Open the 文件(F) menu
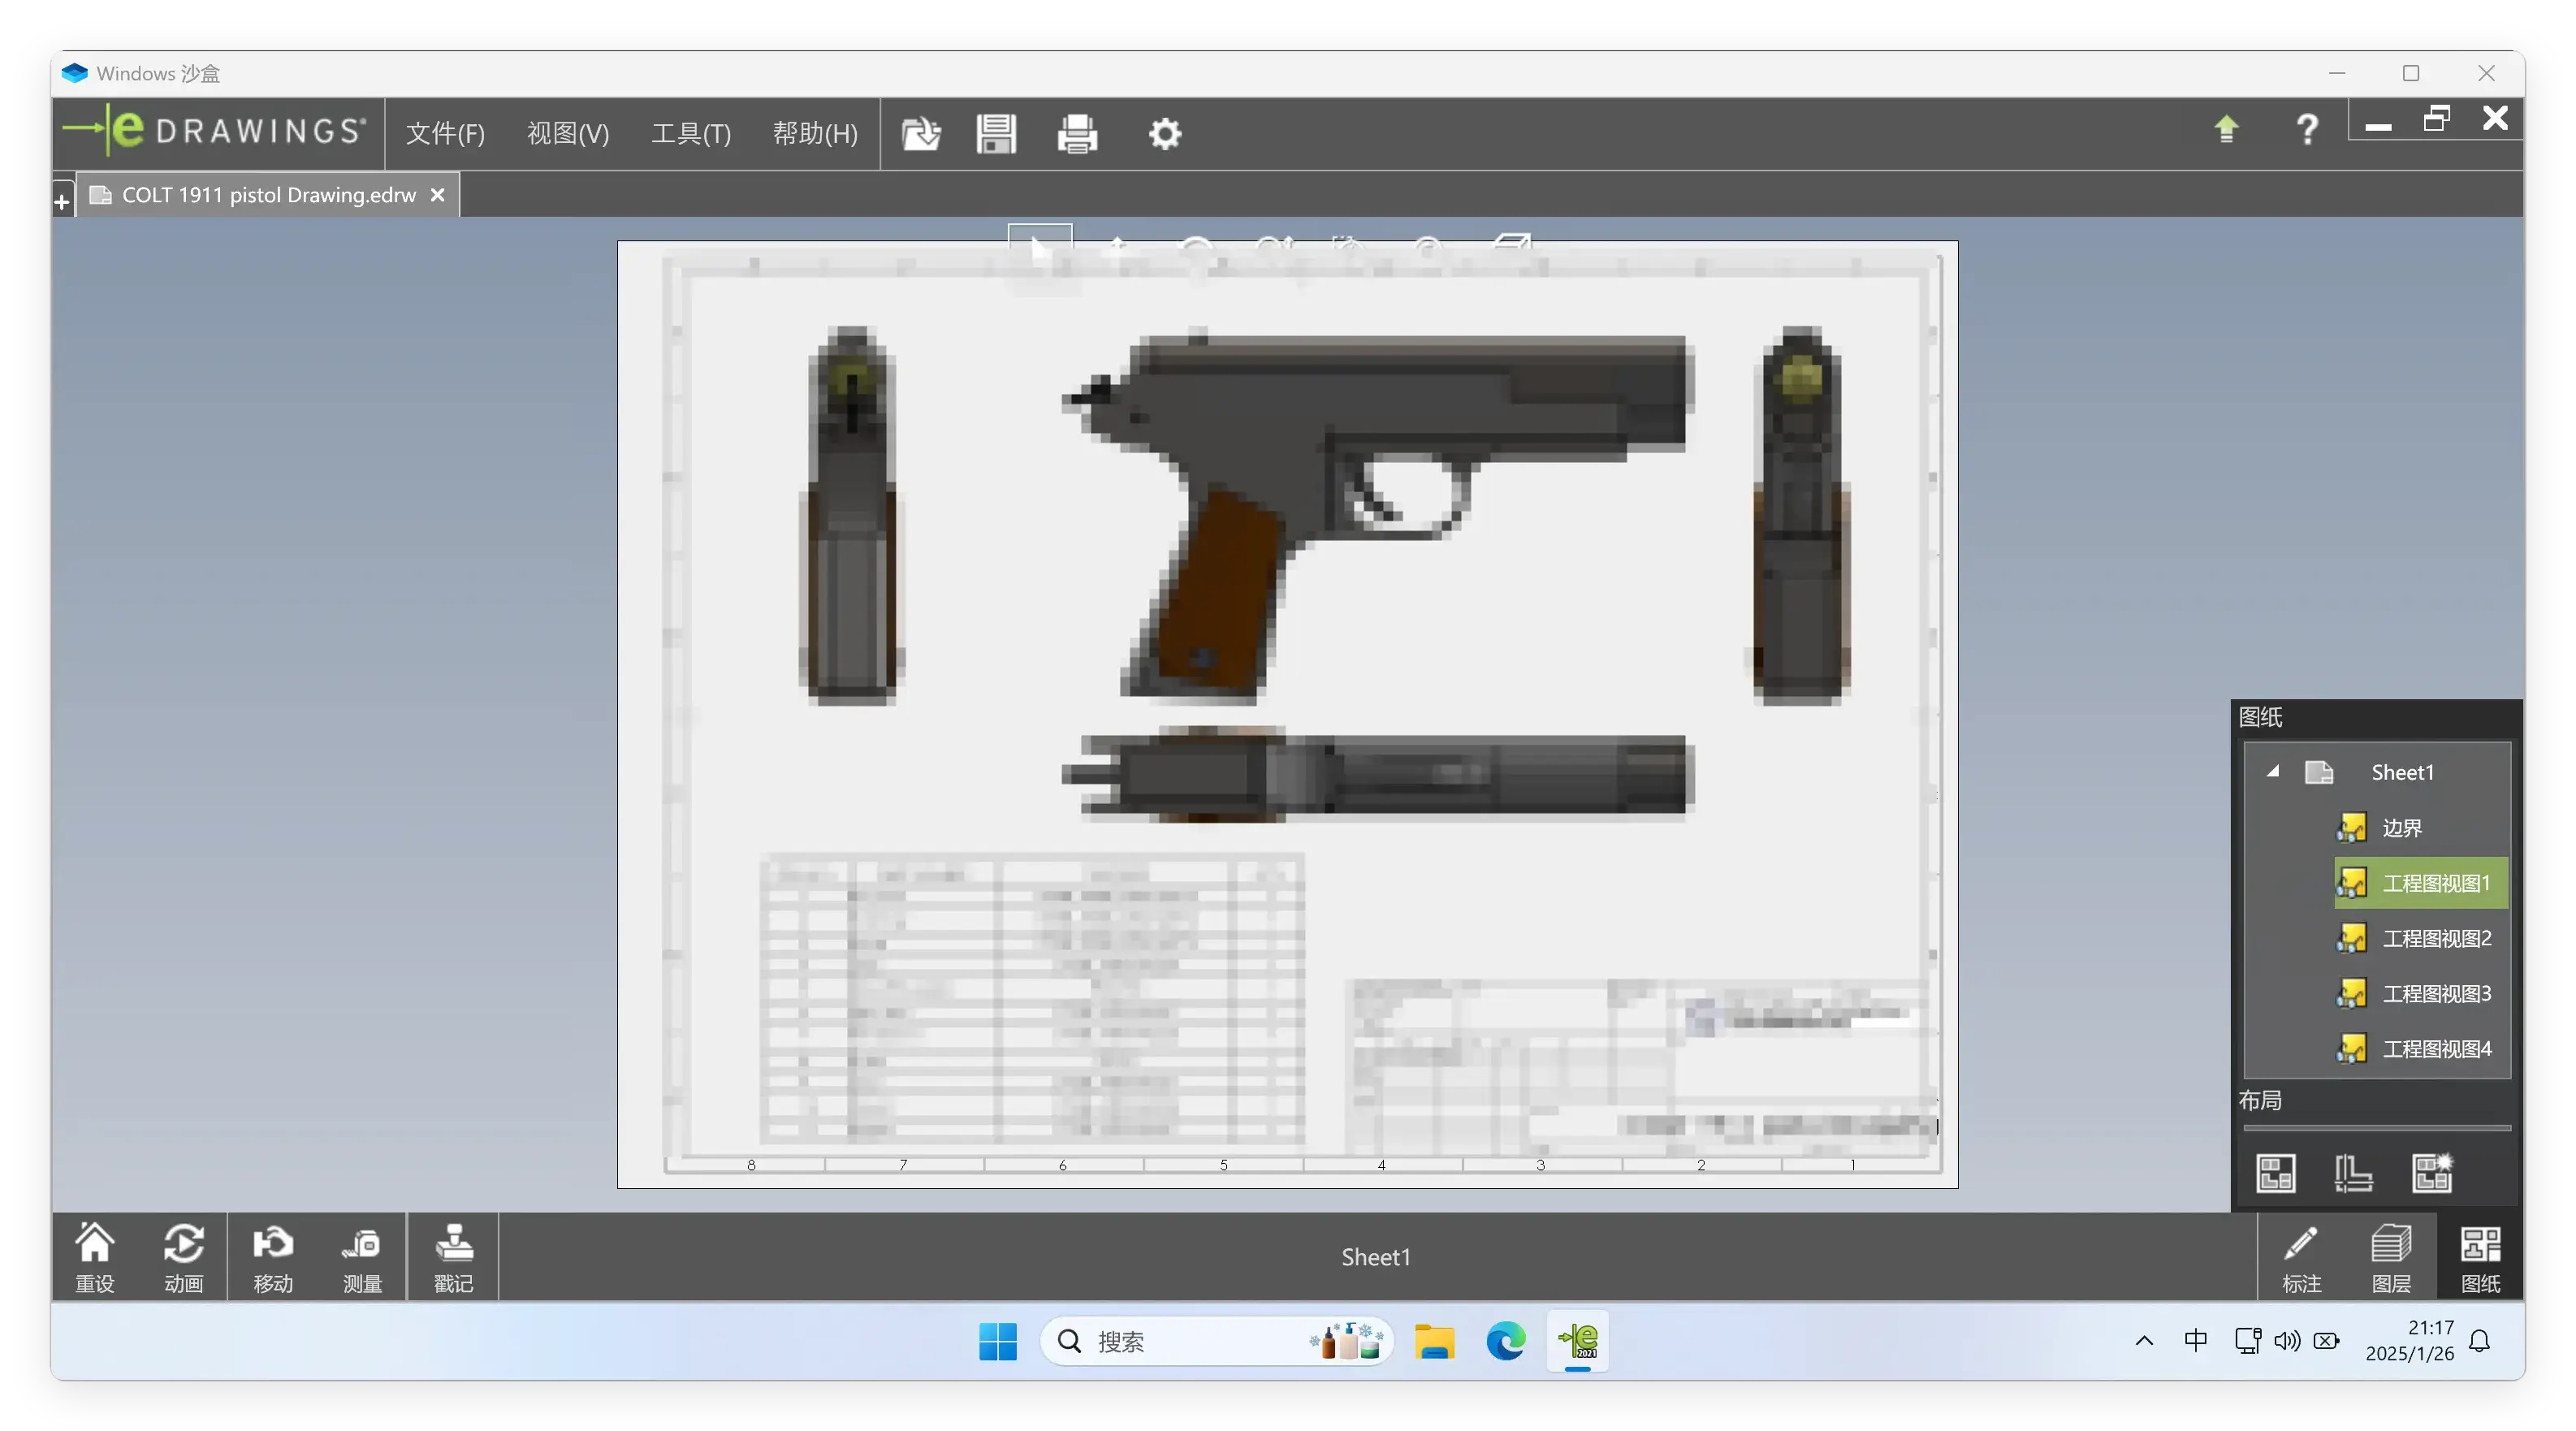The image size is (2576, 1431). pyautogui.click(x=445, y=133)
